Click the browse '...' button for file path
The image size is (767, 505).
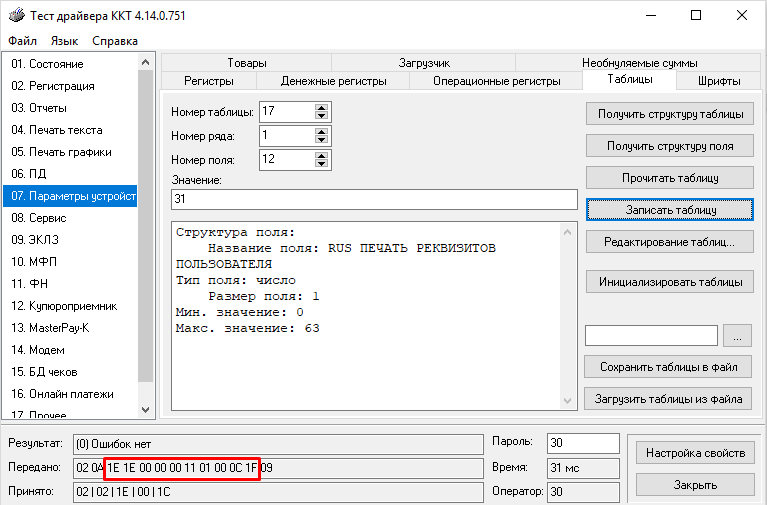[736, 335]
